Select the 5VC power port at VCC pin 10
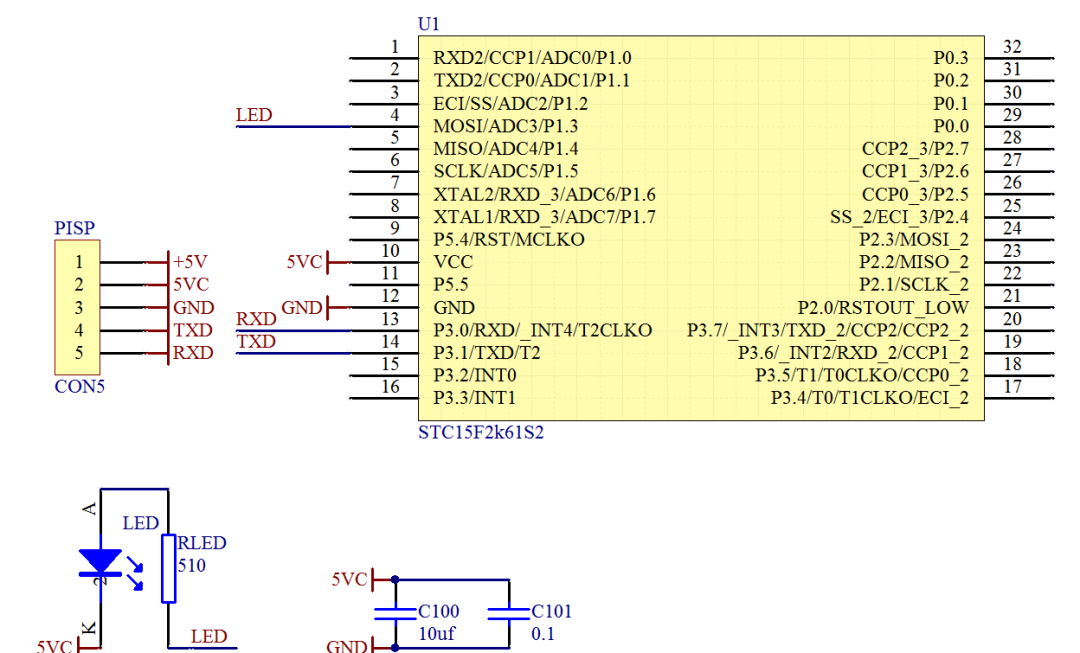Image resolution: width=1080 pixels, height=653 pixels. click(318, 262)
